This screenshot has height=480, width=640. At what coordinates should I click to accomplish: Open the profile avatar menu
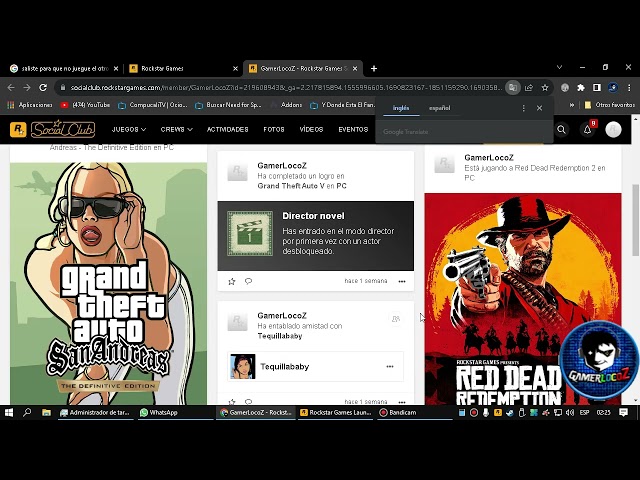tap(613, 129)
